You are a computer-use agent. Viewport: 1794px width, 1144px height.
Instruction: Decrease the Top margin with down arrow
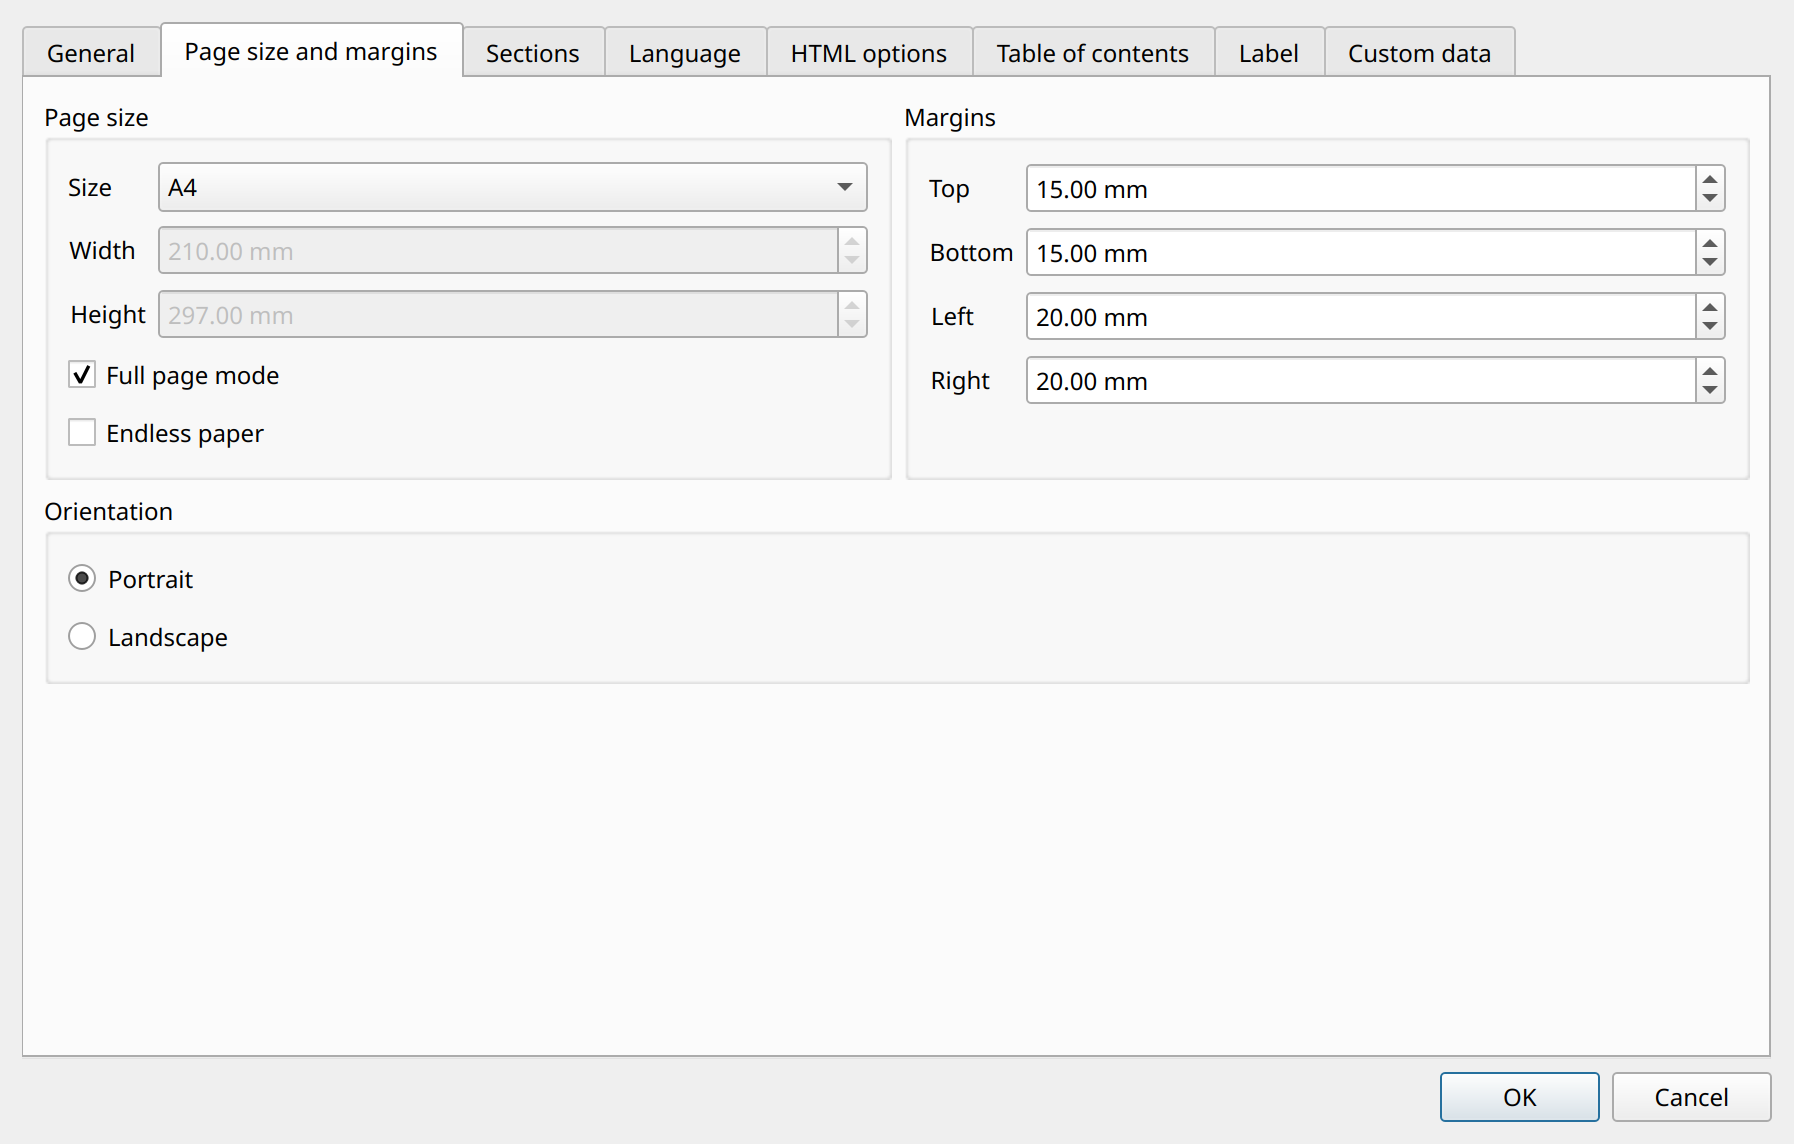click(1710, 199)
